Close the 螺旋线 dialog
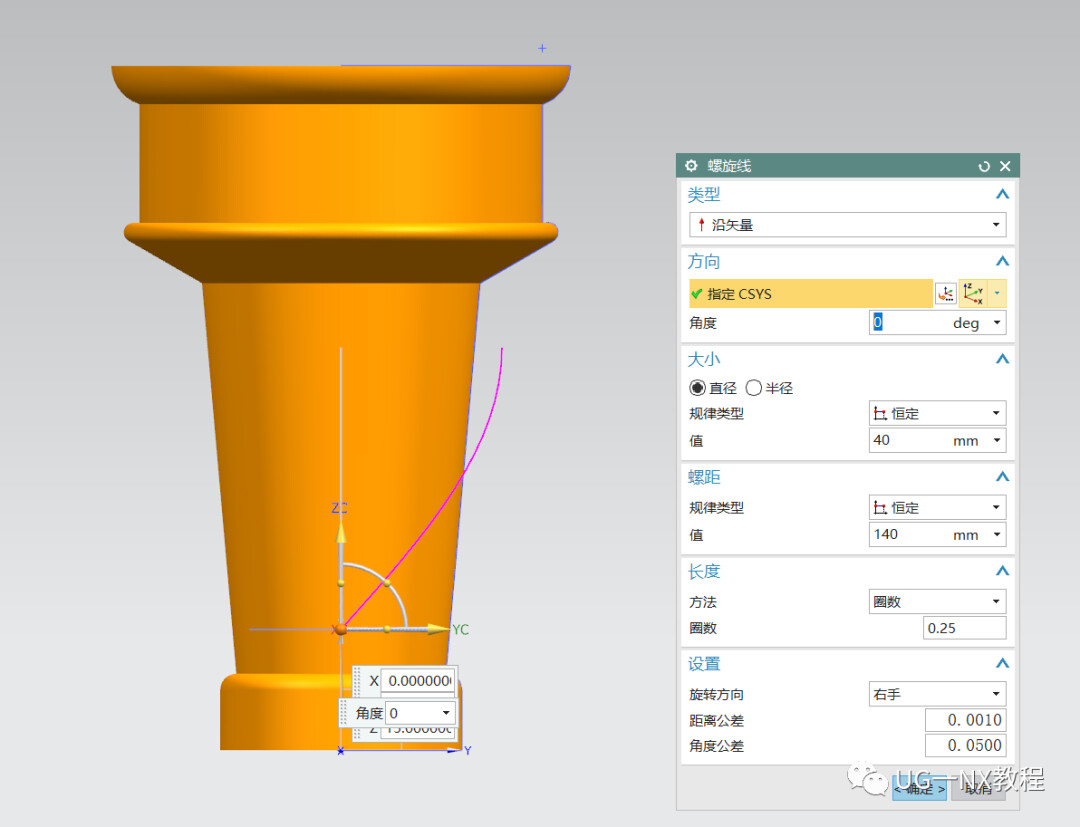Viewport: 1080px width, 827px height. pos(1005,166)
